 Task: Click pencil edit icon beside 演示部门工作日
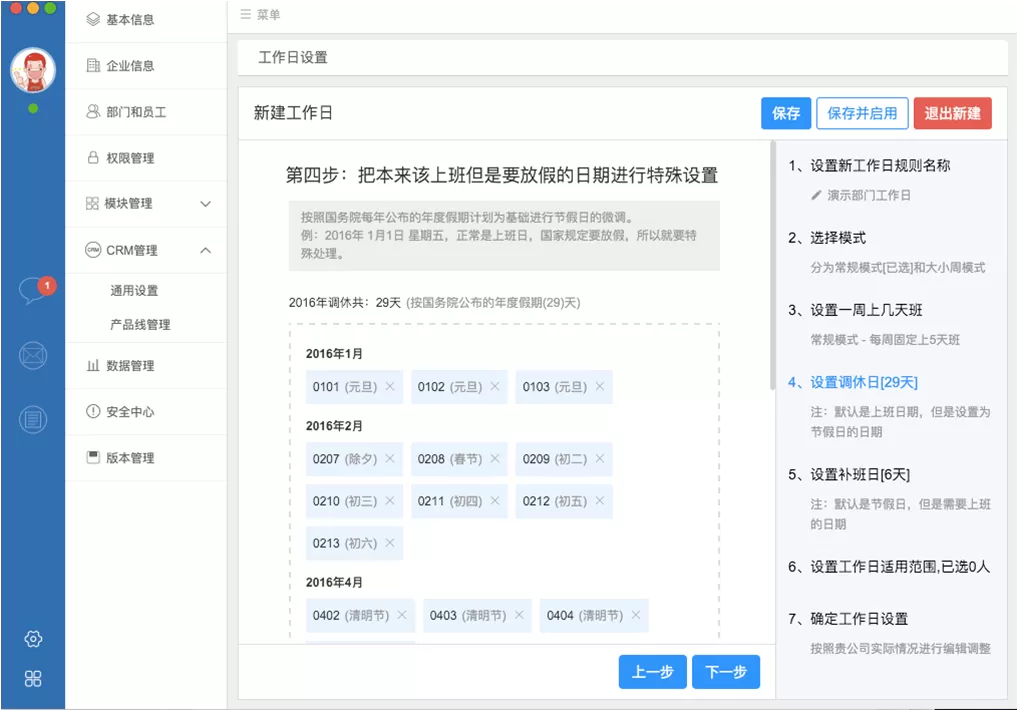pyautogui.click(x=816, y=195)
